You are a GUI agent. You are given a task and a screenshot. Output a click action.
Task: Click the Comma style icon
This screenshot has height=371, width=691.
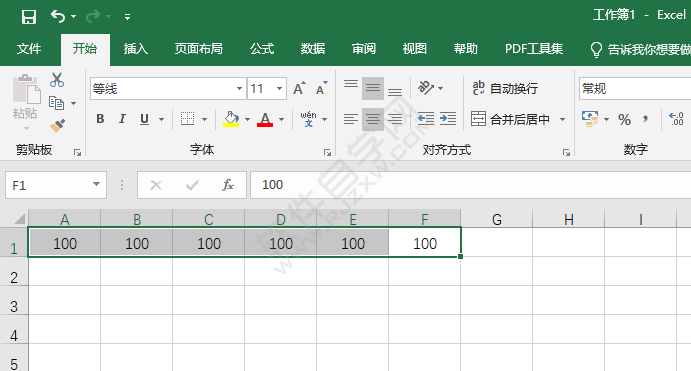tap(646, 119)
